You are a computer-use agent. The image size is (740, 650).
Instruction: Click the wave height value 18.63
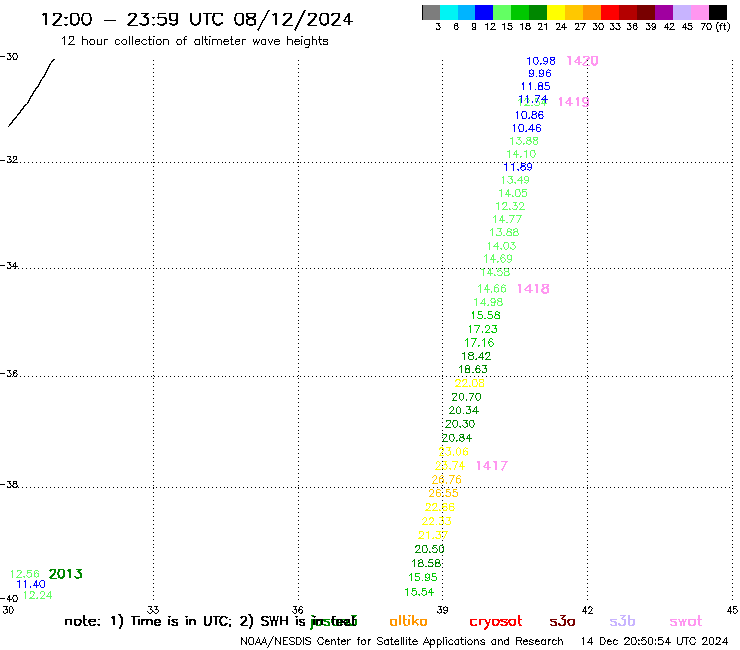tap(473, 370)
